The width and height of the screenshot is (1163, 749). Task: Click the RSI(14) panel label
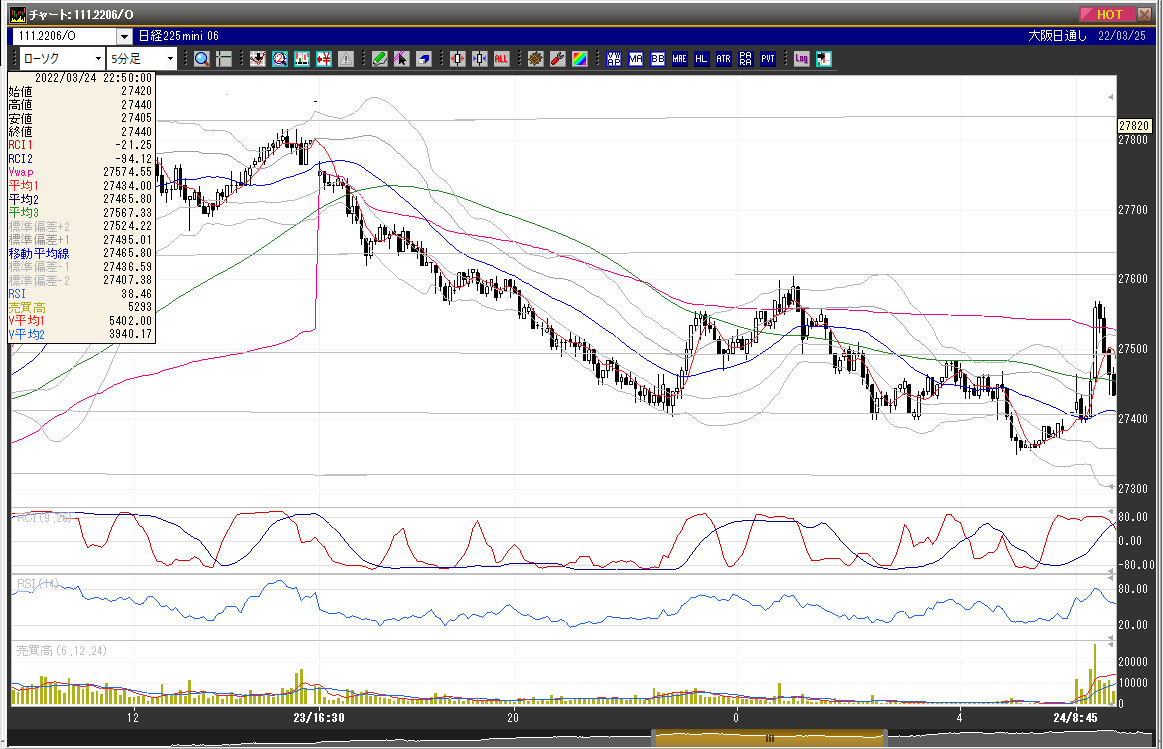point(38,584)
